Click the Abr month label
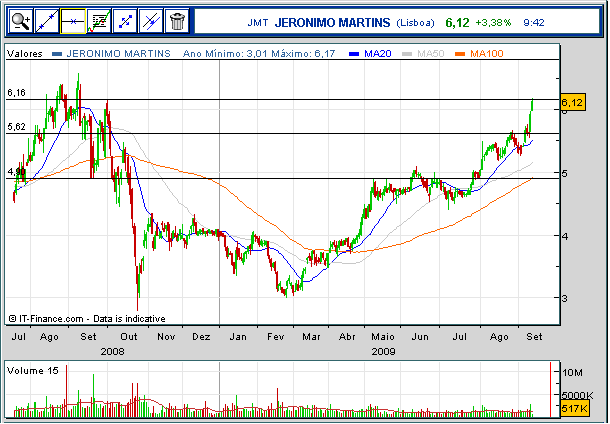 tap(347, 336)
